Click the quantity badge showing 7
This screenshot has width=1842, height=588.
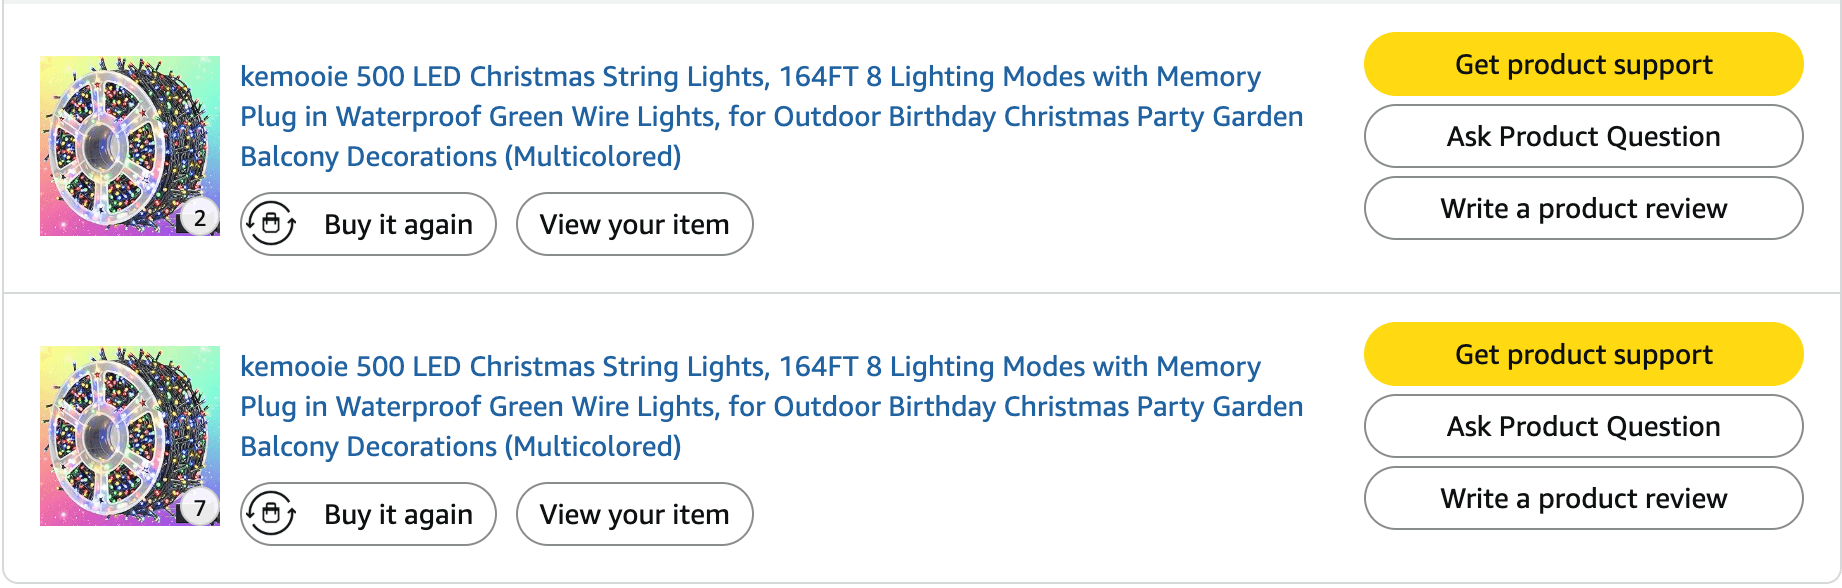pos(200,508)
